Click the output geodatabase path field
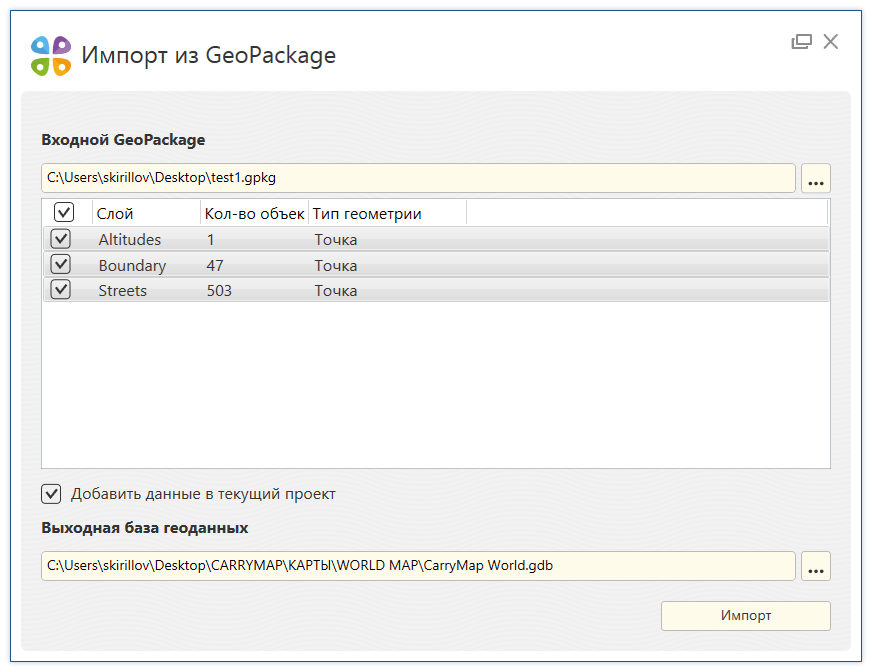The height and width of the screenshot is (672, 872). 418,566
